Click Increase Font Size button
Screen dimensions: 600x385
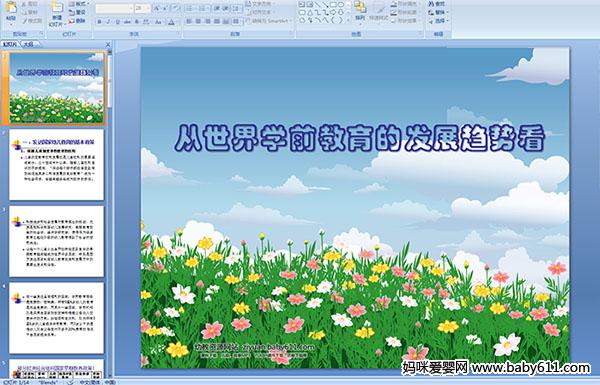156,8
